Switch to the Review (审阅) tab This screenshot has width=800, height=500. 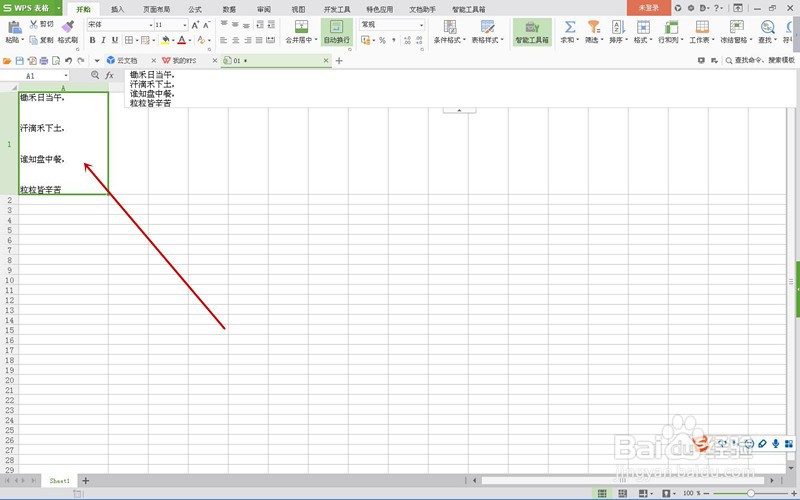(x=264, y=9)
